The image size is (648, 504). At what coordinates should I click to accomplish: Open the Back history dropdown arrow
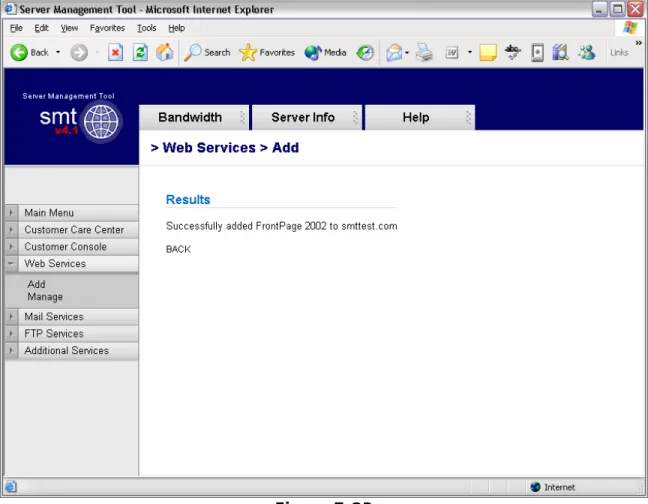[x=58, y=52]
